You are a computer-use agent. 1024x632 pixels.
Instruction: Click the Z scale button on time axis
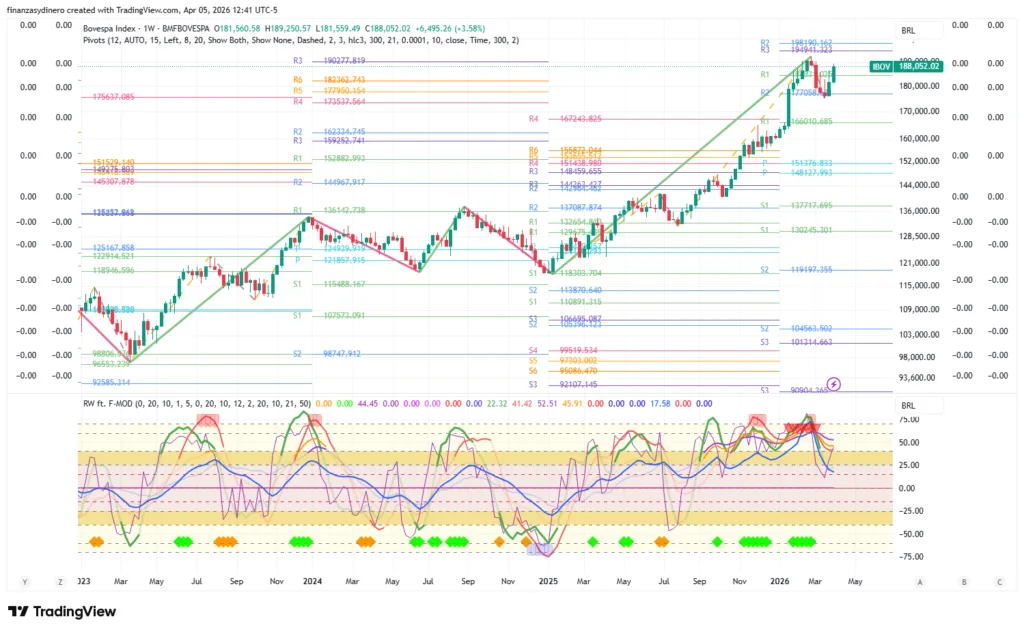pos(61,580)
